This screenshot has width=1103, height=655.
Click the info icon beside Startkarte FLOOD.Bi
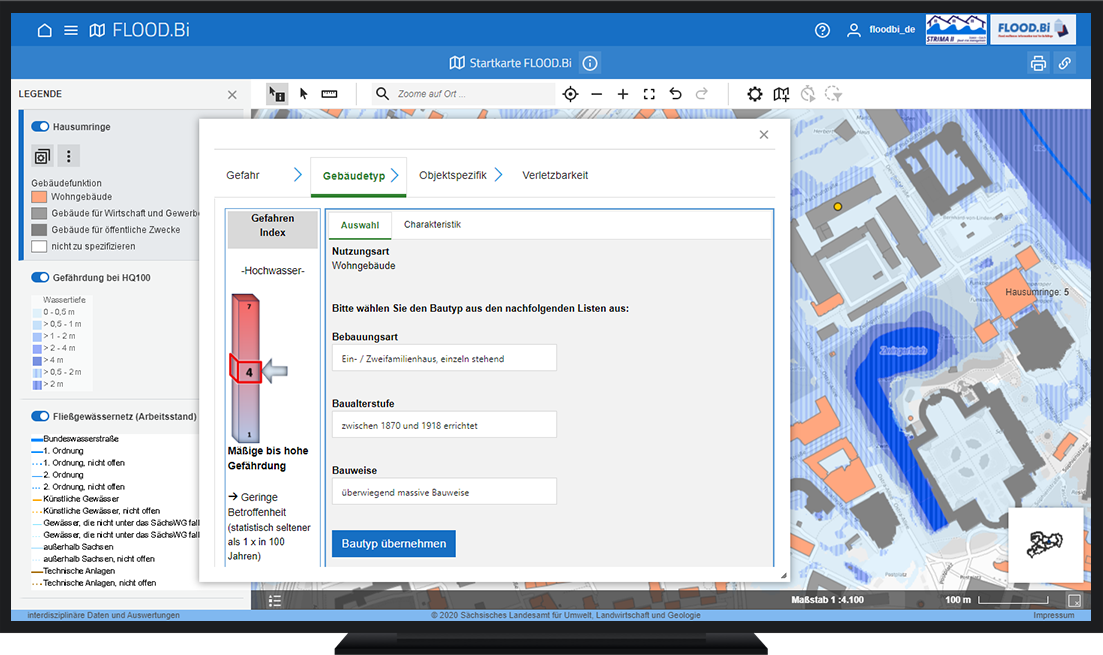click(590, 64)
